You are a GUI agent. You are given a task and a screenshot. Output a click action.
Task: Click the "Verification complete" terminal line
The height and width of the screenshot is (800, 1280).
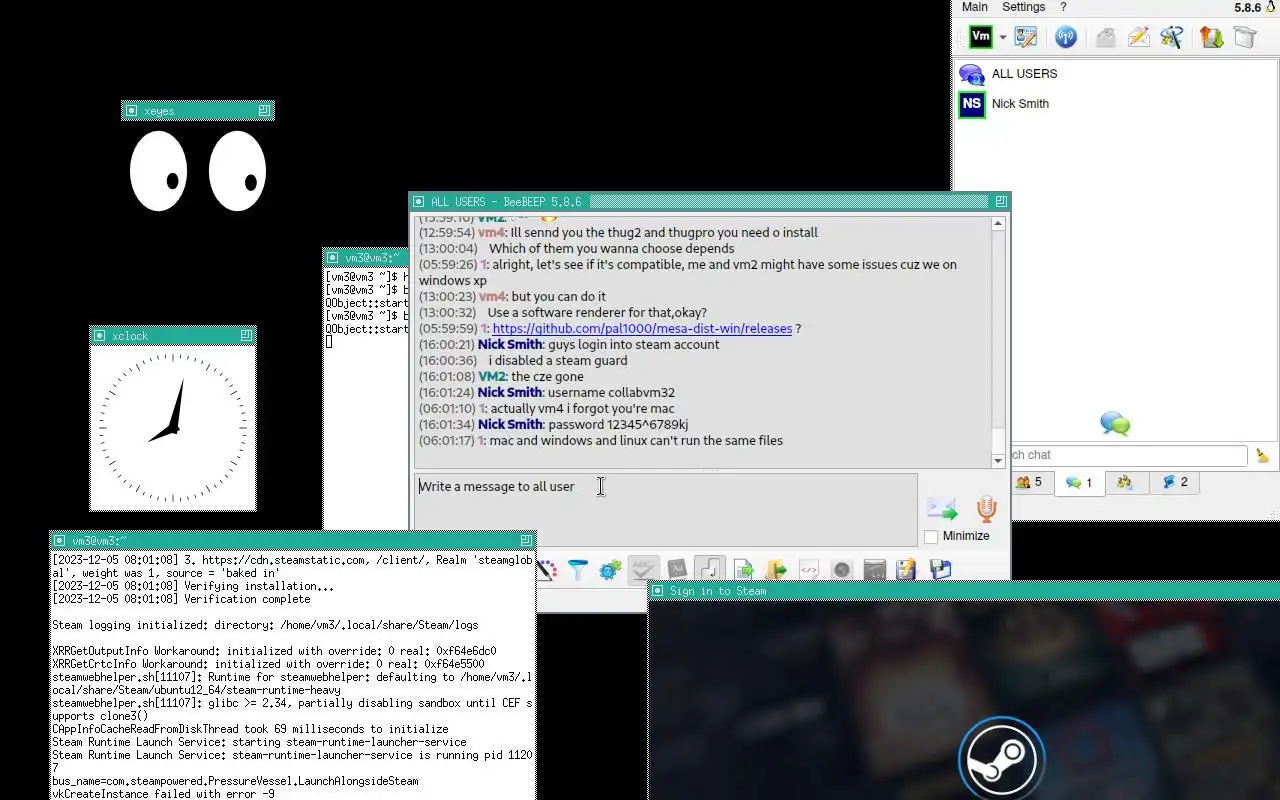point(181,600)
